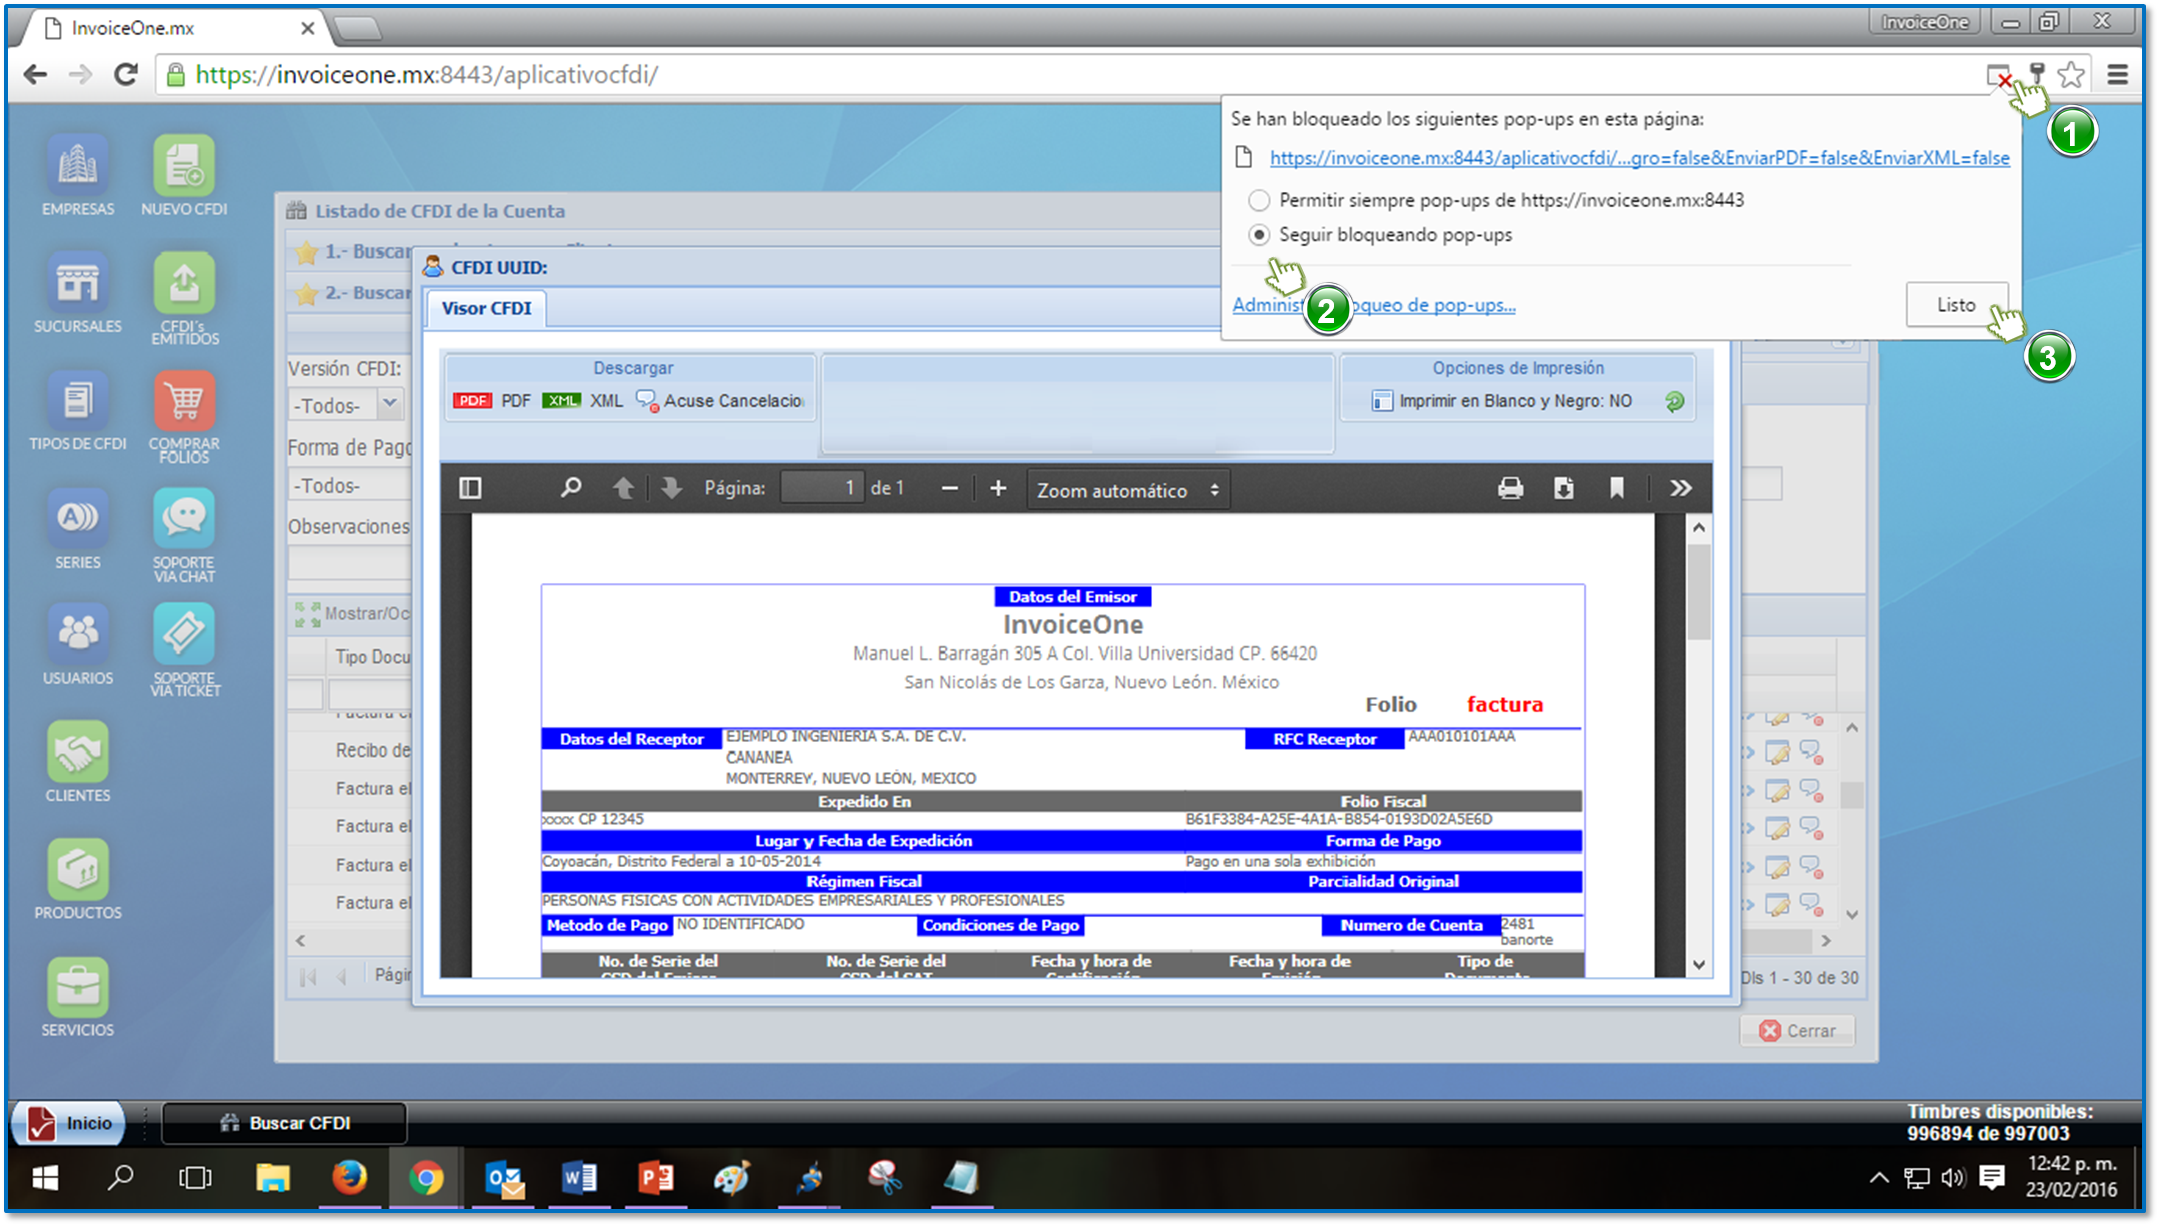
Task: Open Firefox from the taskbar
Action: tap(349, 1179)
